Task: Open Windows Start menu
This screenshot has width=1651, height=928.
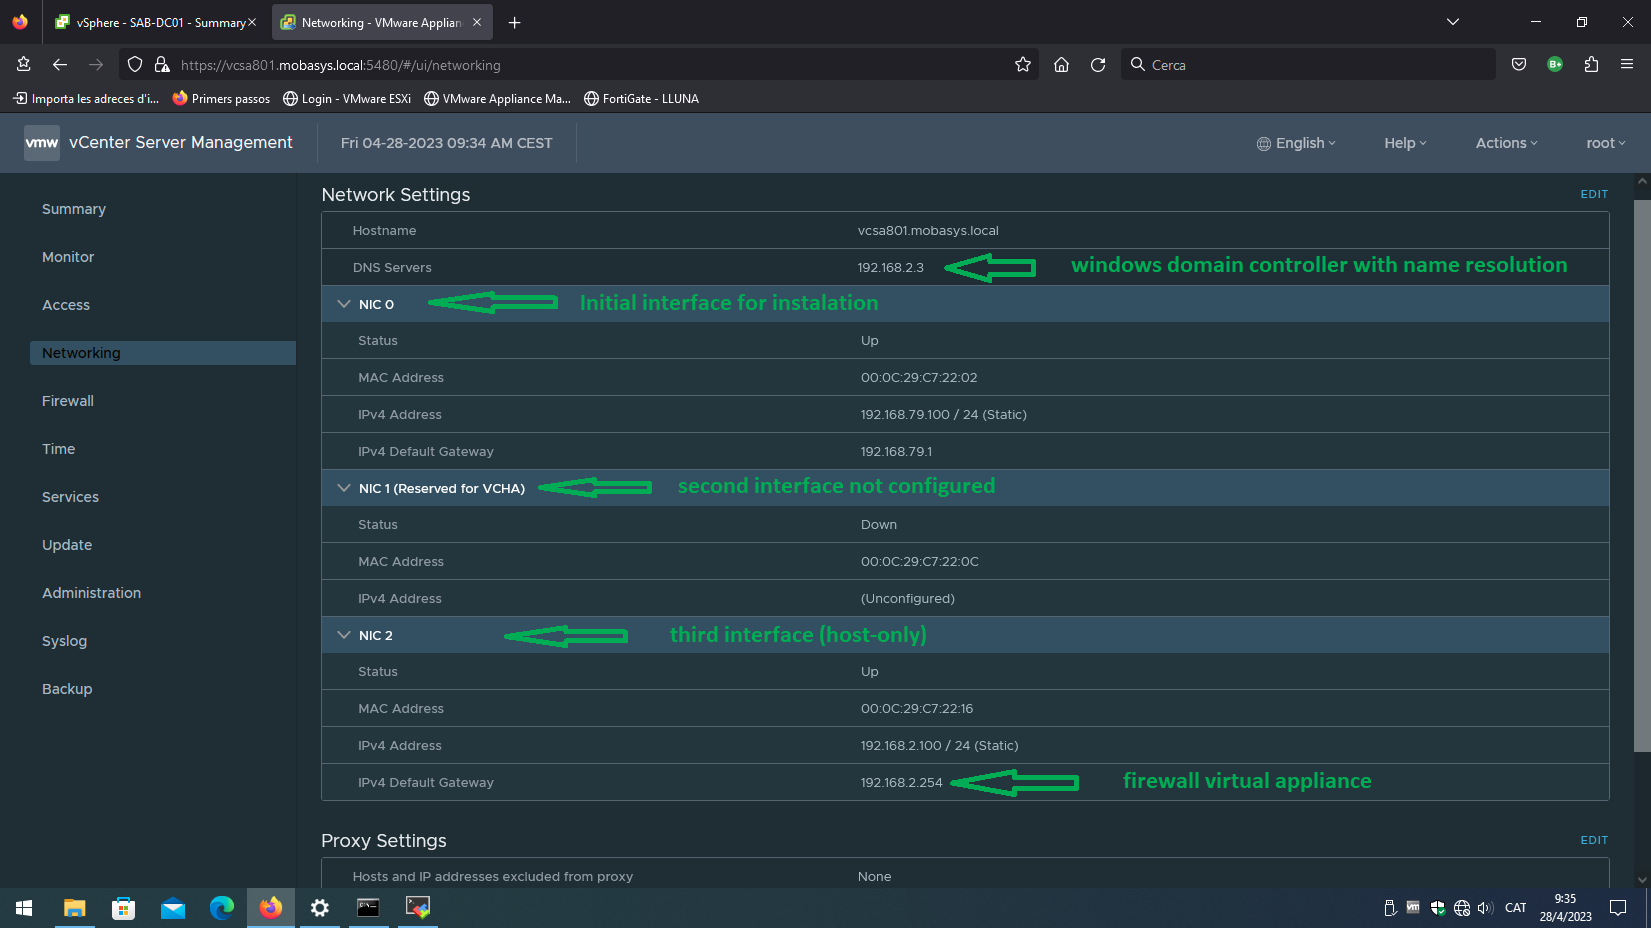Action: pyautogui.click(x=24, y=908)
